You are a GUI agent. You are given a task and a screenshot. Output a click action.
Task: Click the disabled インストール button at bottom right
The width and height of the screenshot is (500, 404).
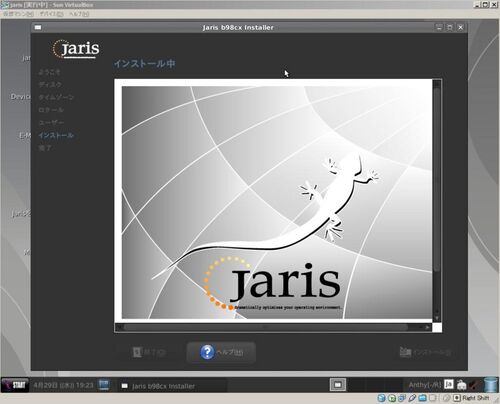(426, 352)
